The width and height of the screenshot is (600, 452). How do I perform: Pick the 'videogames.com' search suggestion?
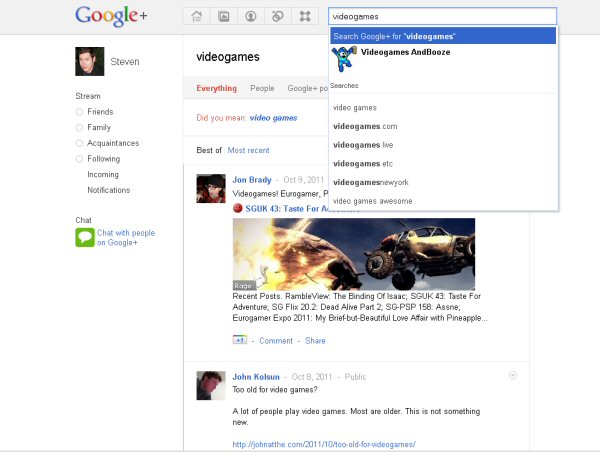pos(443,126)
